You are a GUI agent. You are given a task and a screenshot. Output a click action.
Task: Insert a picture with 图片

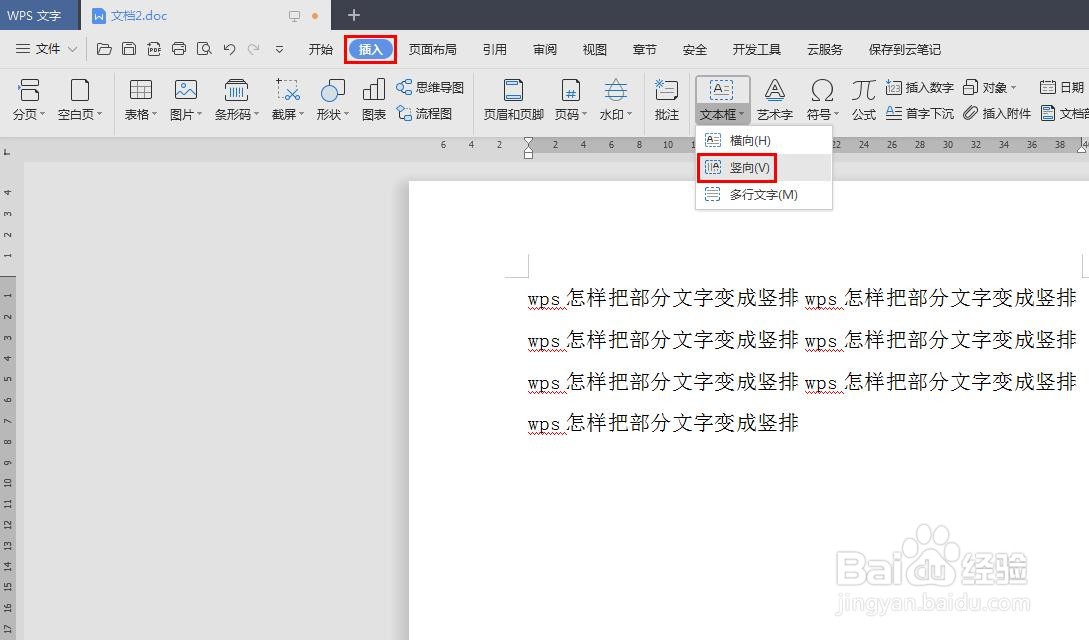[185, 99]
